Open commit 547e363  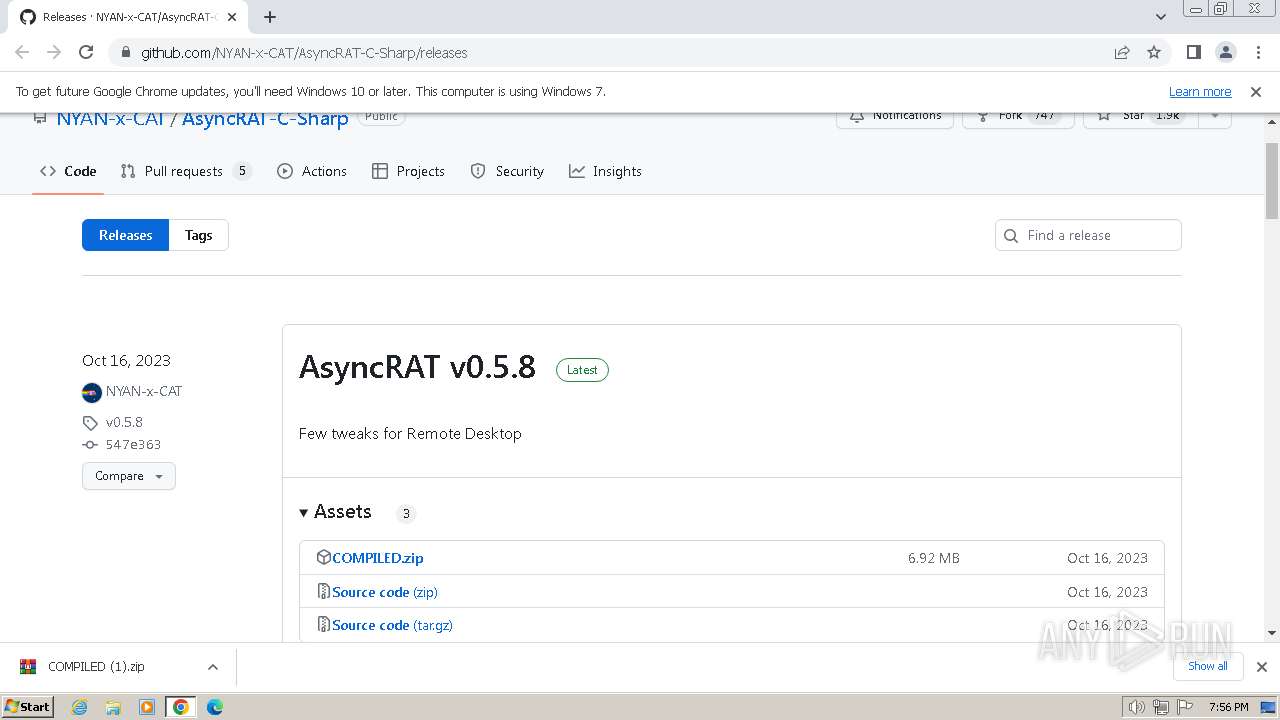133,444
